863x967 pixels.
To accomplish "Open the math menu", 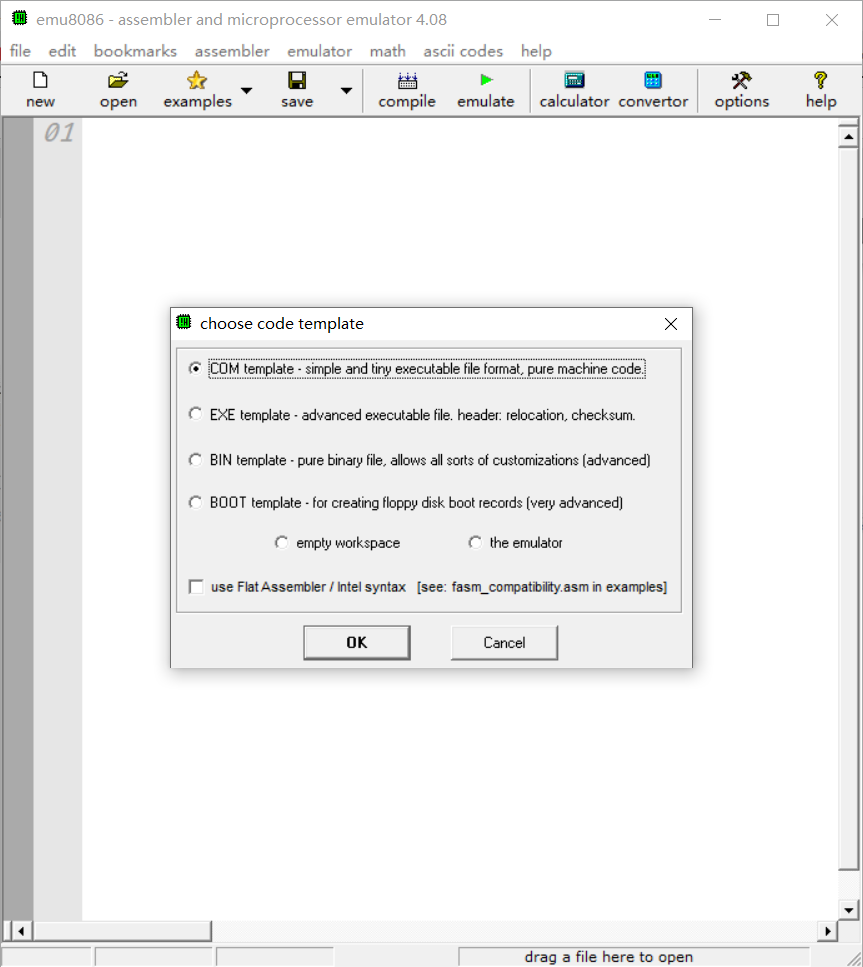I will [387, 51].
